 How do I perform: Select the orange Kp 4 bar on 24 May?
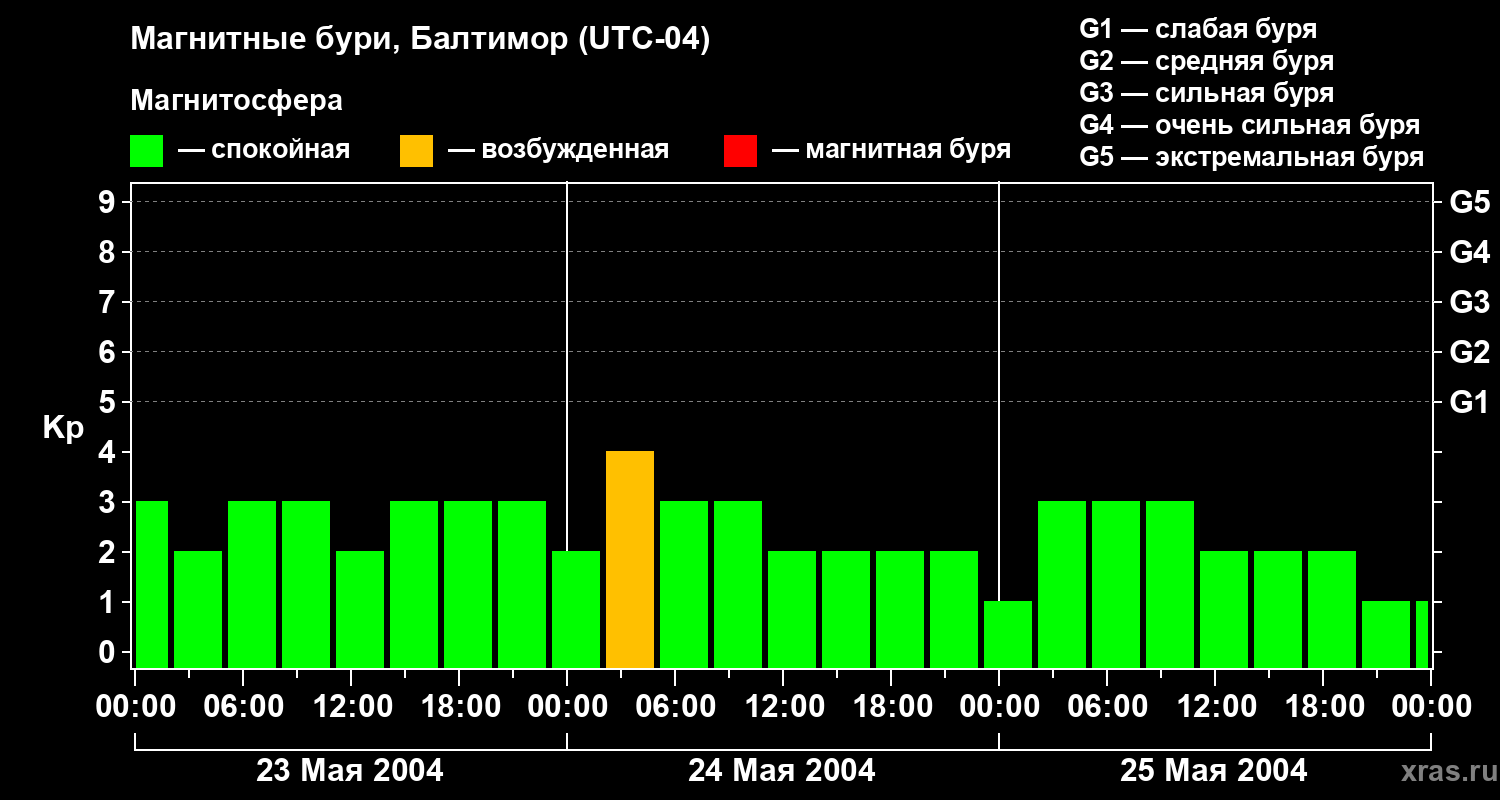click(x=630, y=560)
